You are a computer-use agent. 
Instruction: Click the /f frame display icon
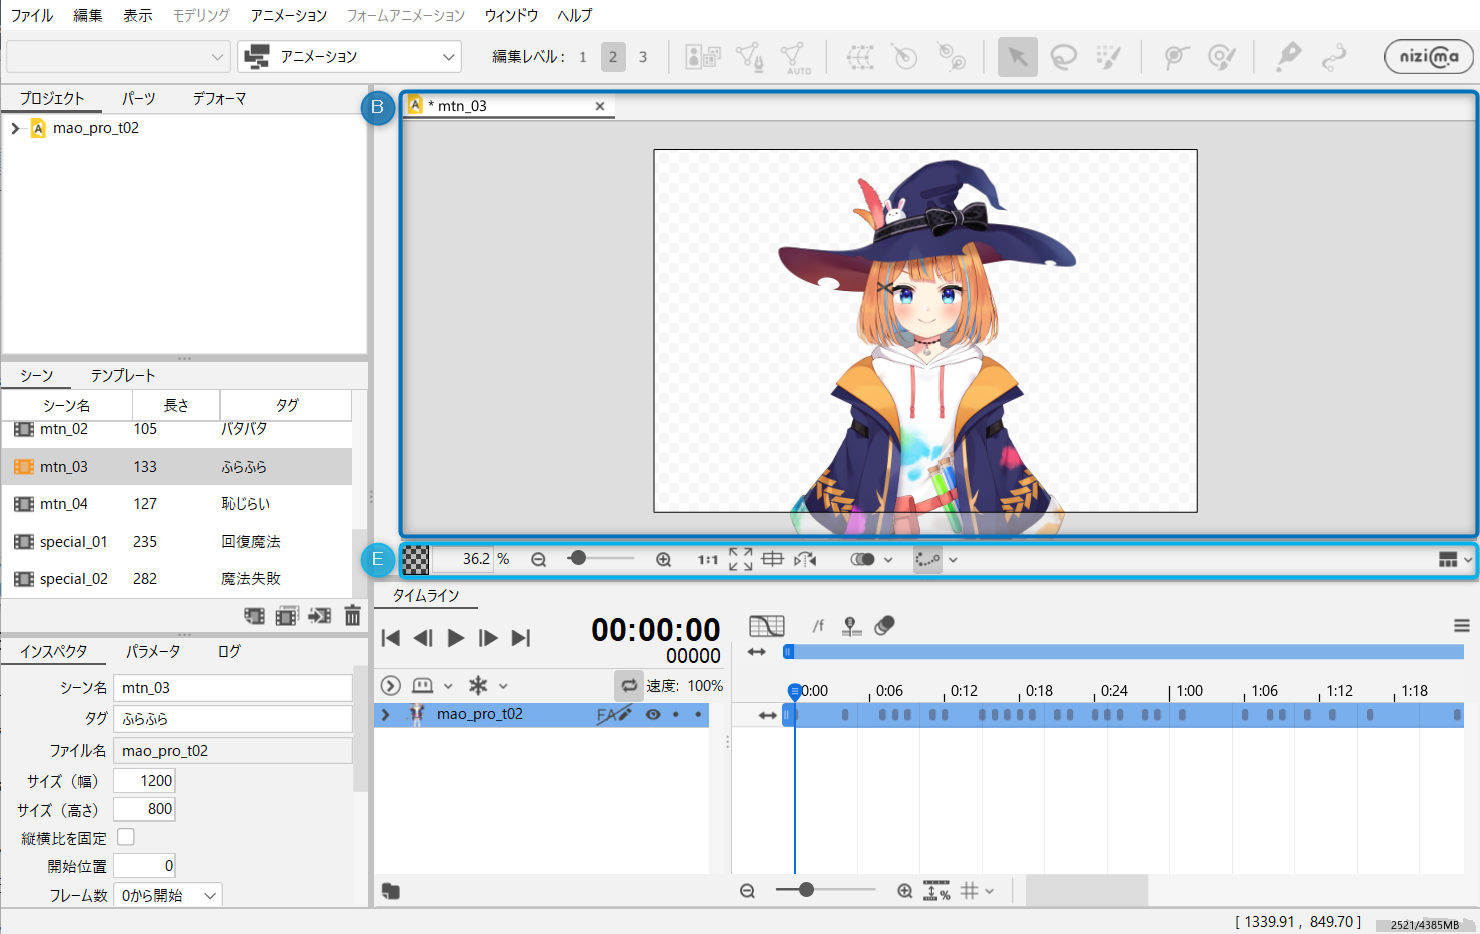[x=818, y=626]
